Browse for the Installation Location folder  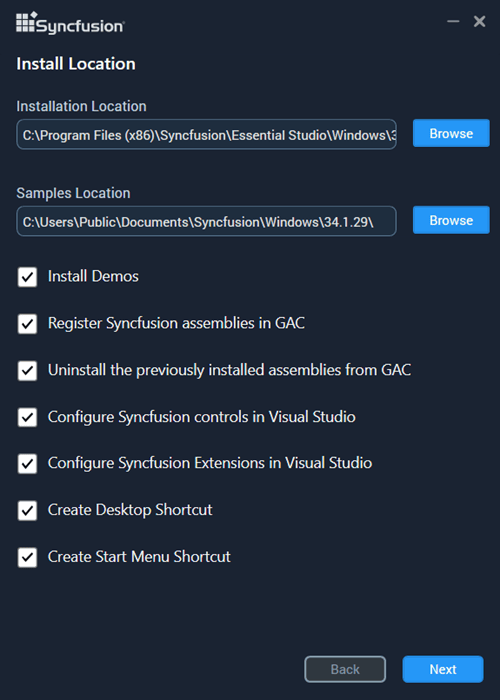point(451,133)
